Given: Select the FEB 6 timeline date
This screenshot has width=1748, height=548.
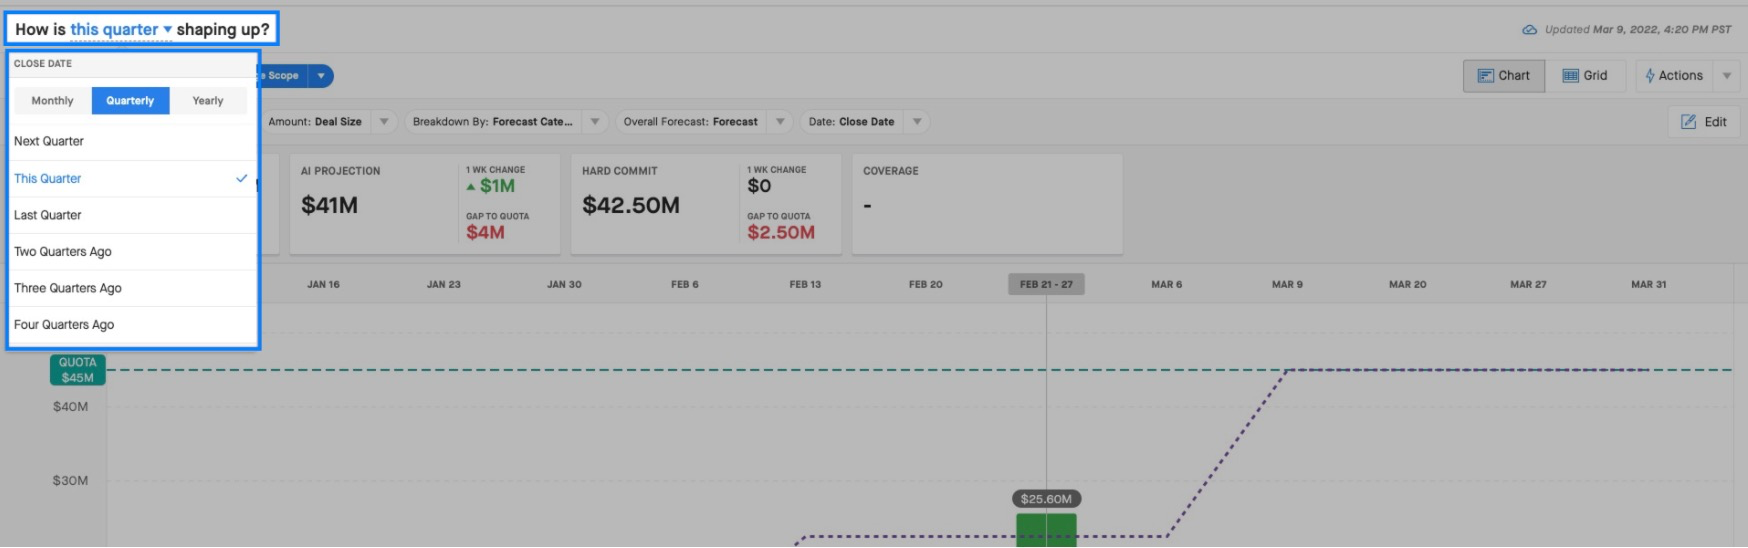Looking at the screenshot, I should [685, 285].
